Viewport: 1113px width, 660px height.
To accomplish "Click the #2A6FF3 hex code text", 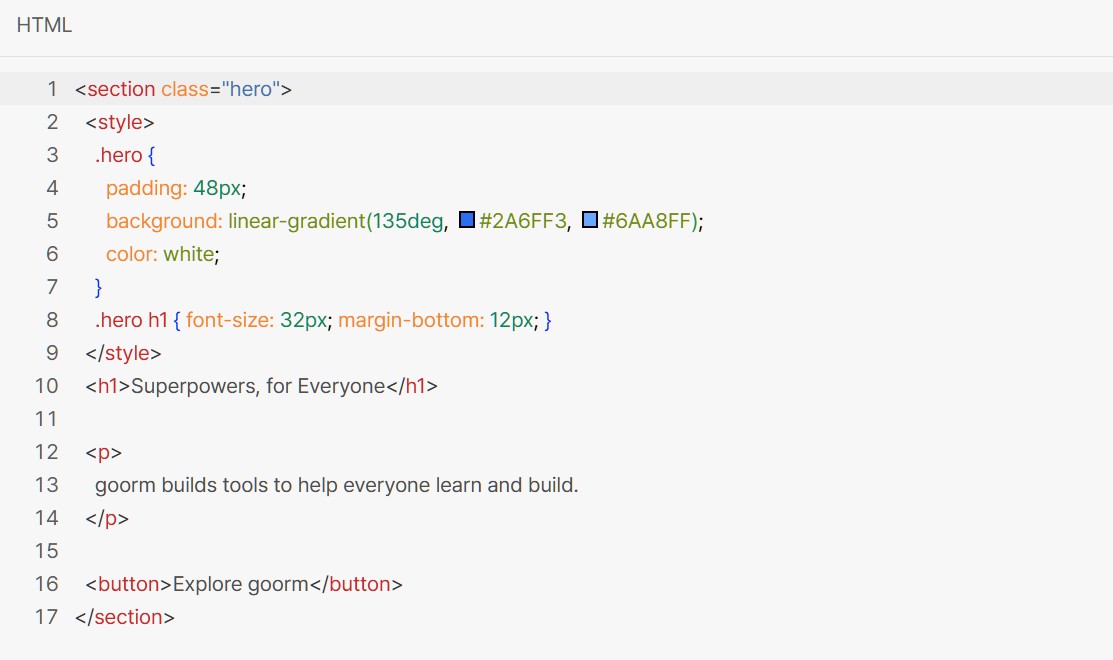I will (x=523, y=221).
